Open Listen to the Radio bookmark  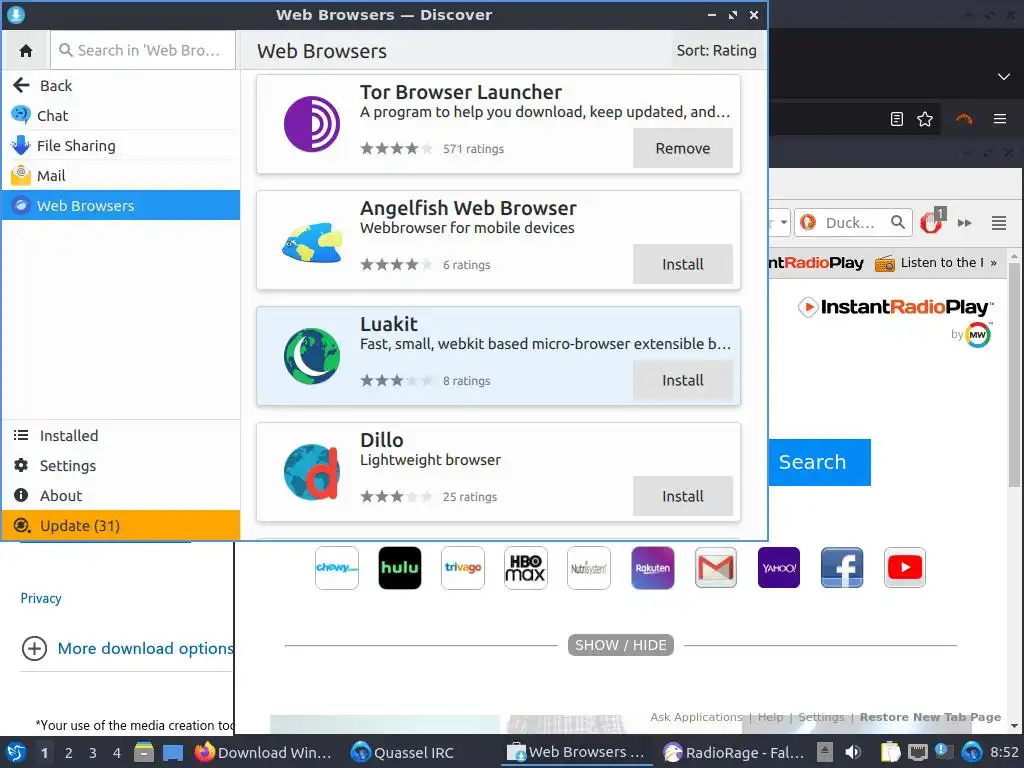(x=929, y=263)
